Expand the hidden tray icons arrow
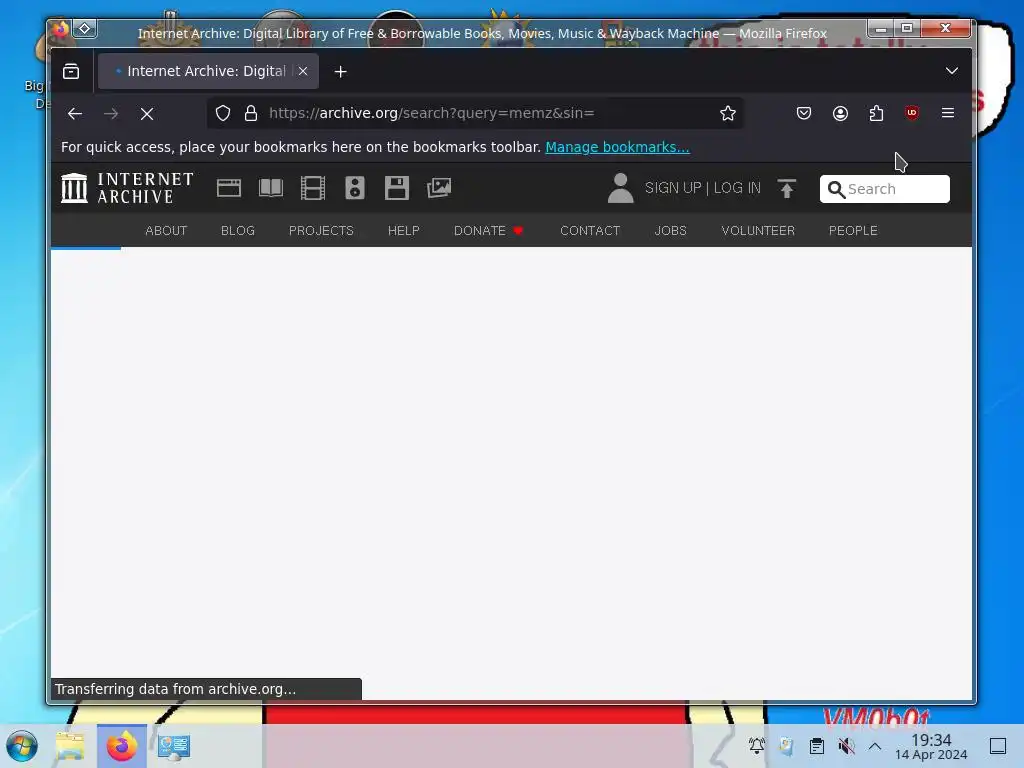 (875, 746)
